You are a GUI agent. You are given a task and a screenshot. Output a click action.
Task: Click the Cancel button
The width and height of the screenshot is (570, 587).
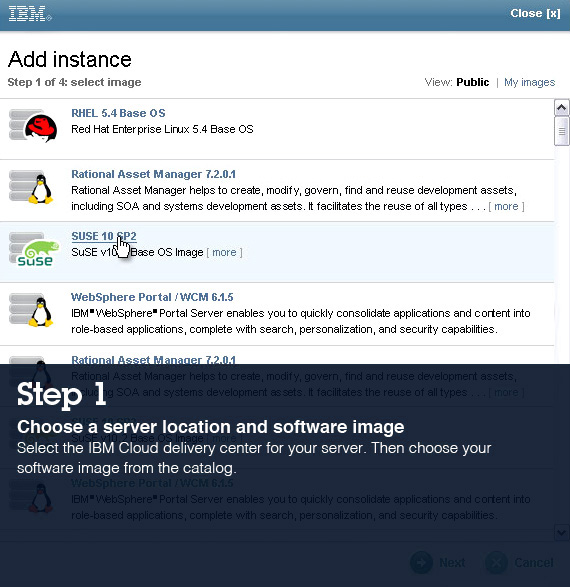(x=519, y=562)
